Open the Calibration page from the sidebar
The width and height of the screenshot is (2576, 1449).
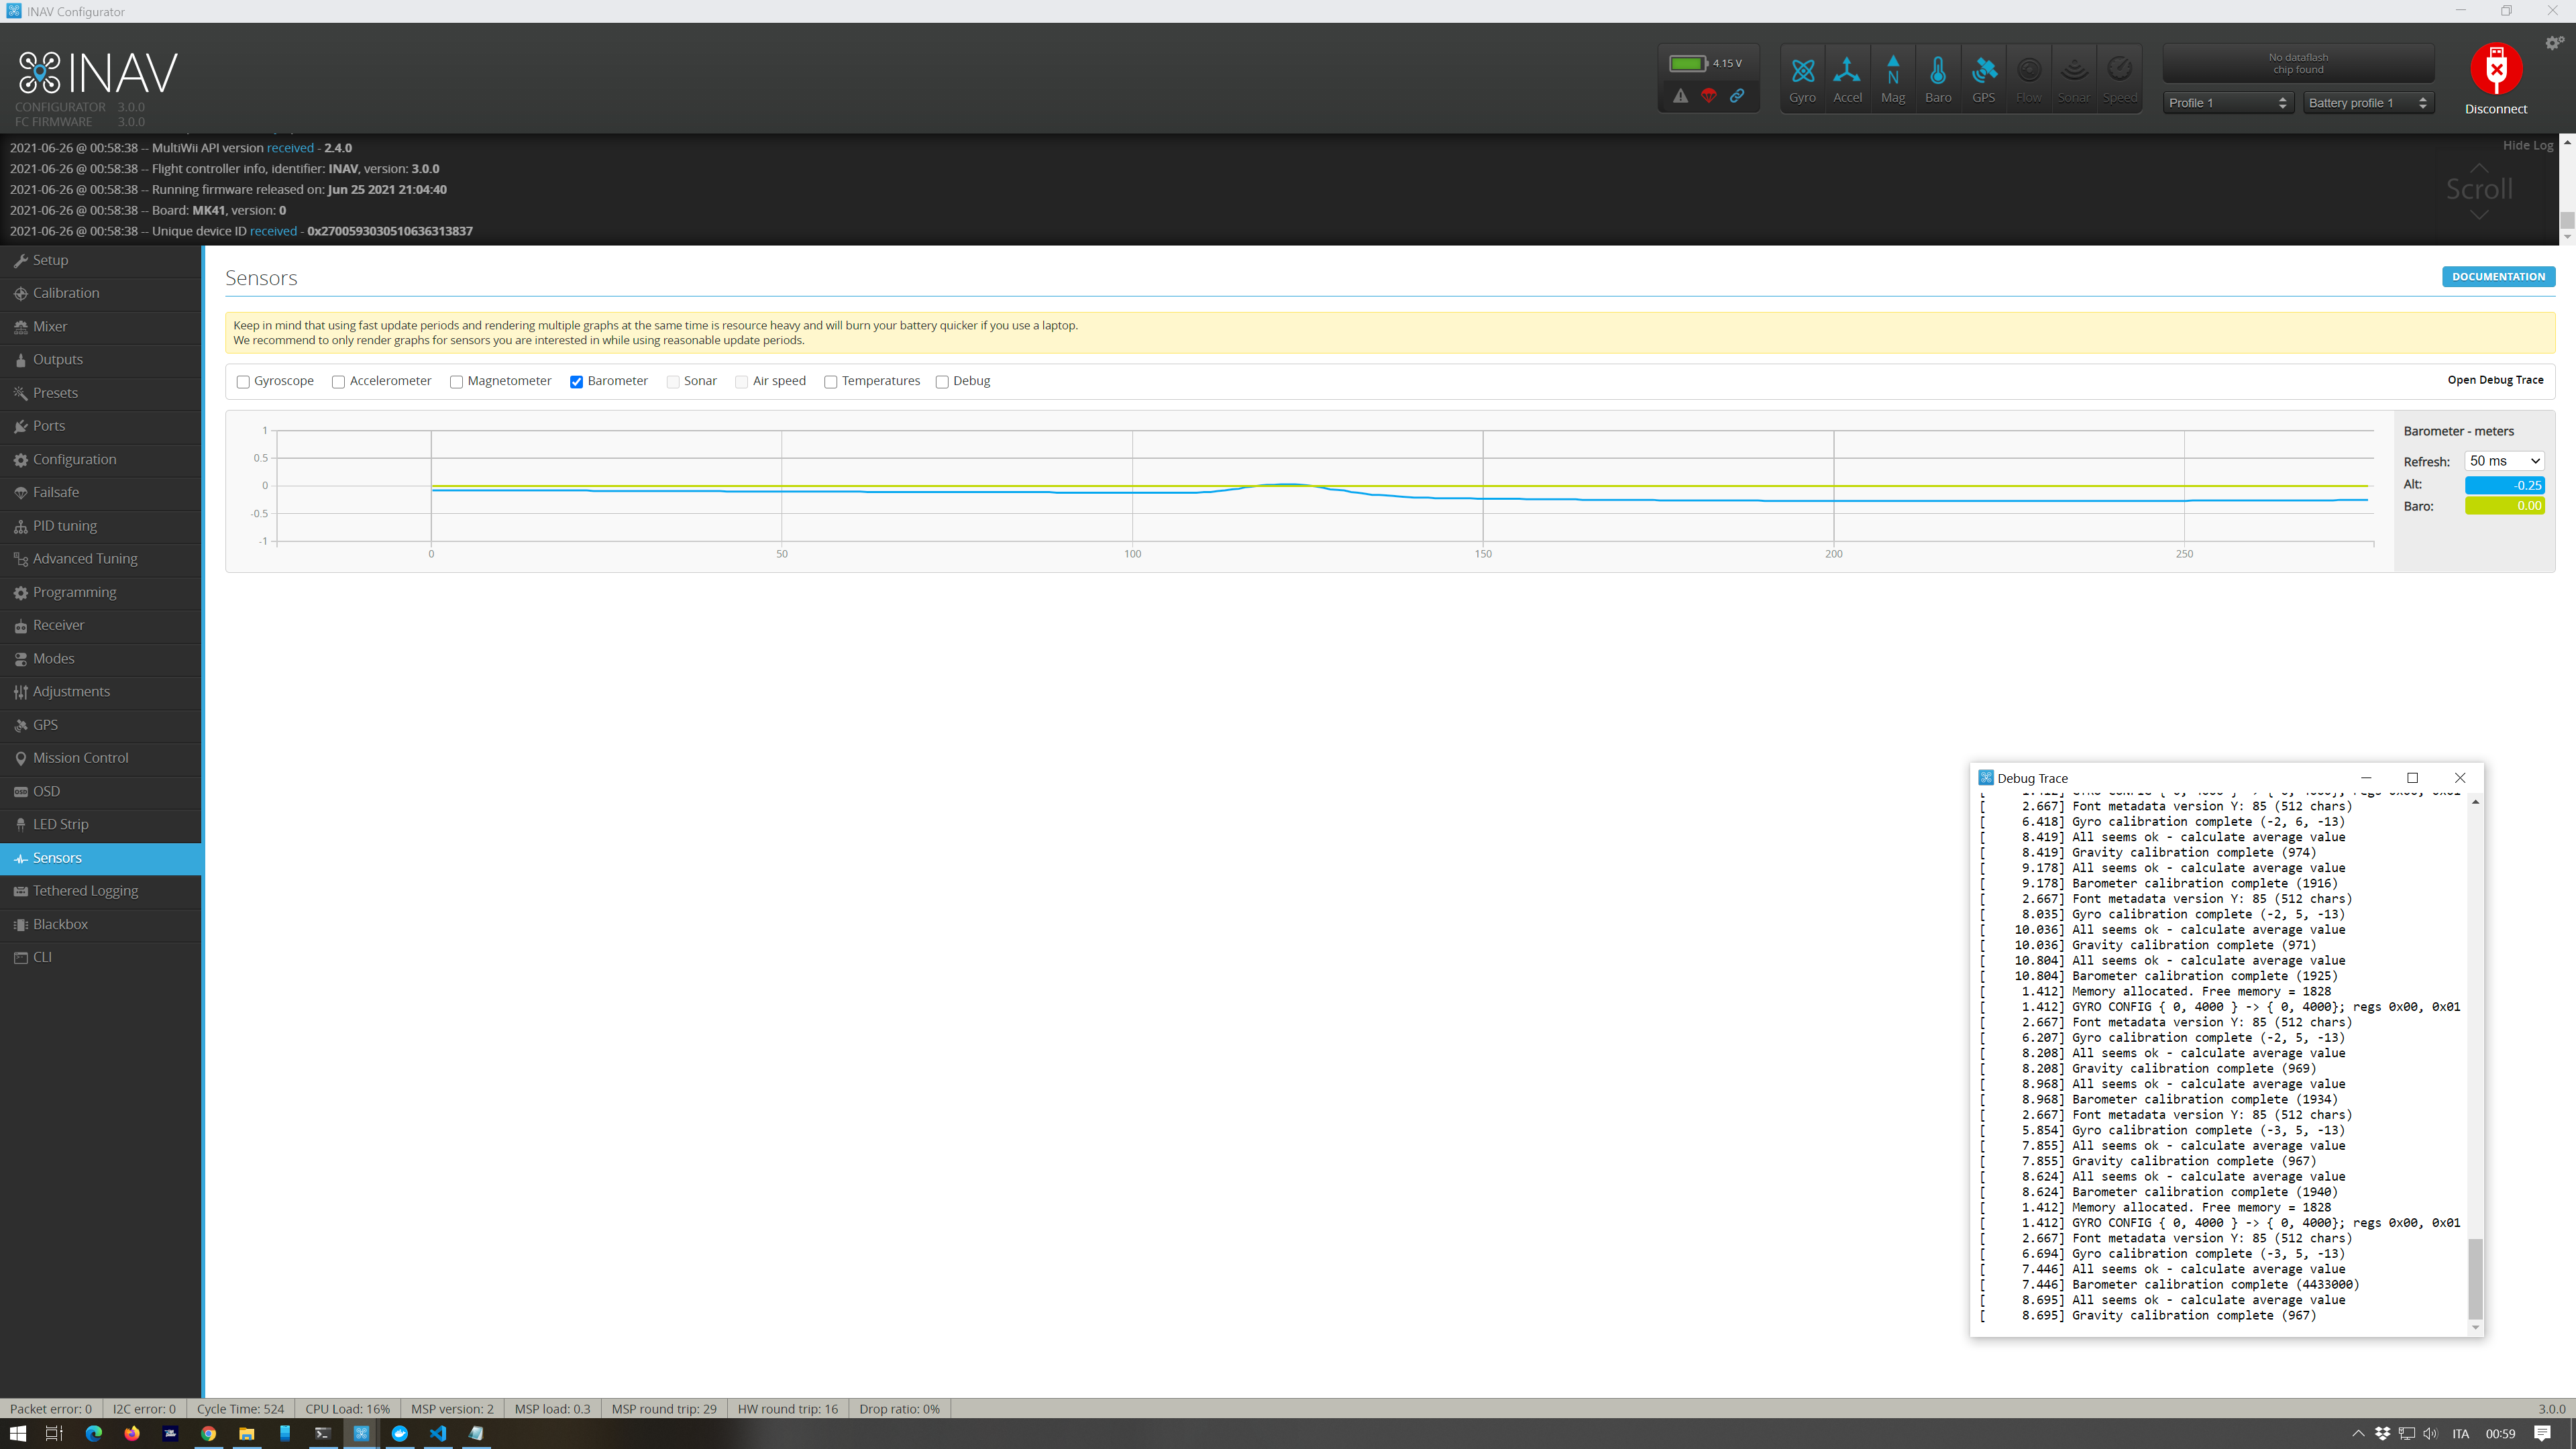(x=65, y=293)
